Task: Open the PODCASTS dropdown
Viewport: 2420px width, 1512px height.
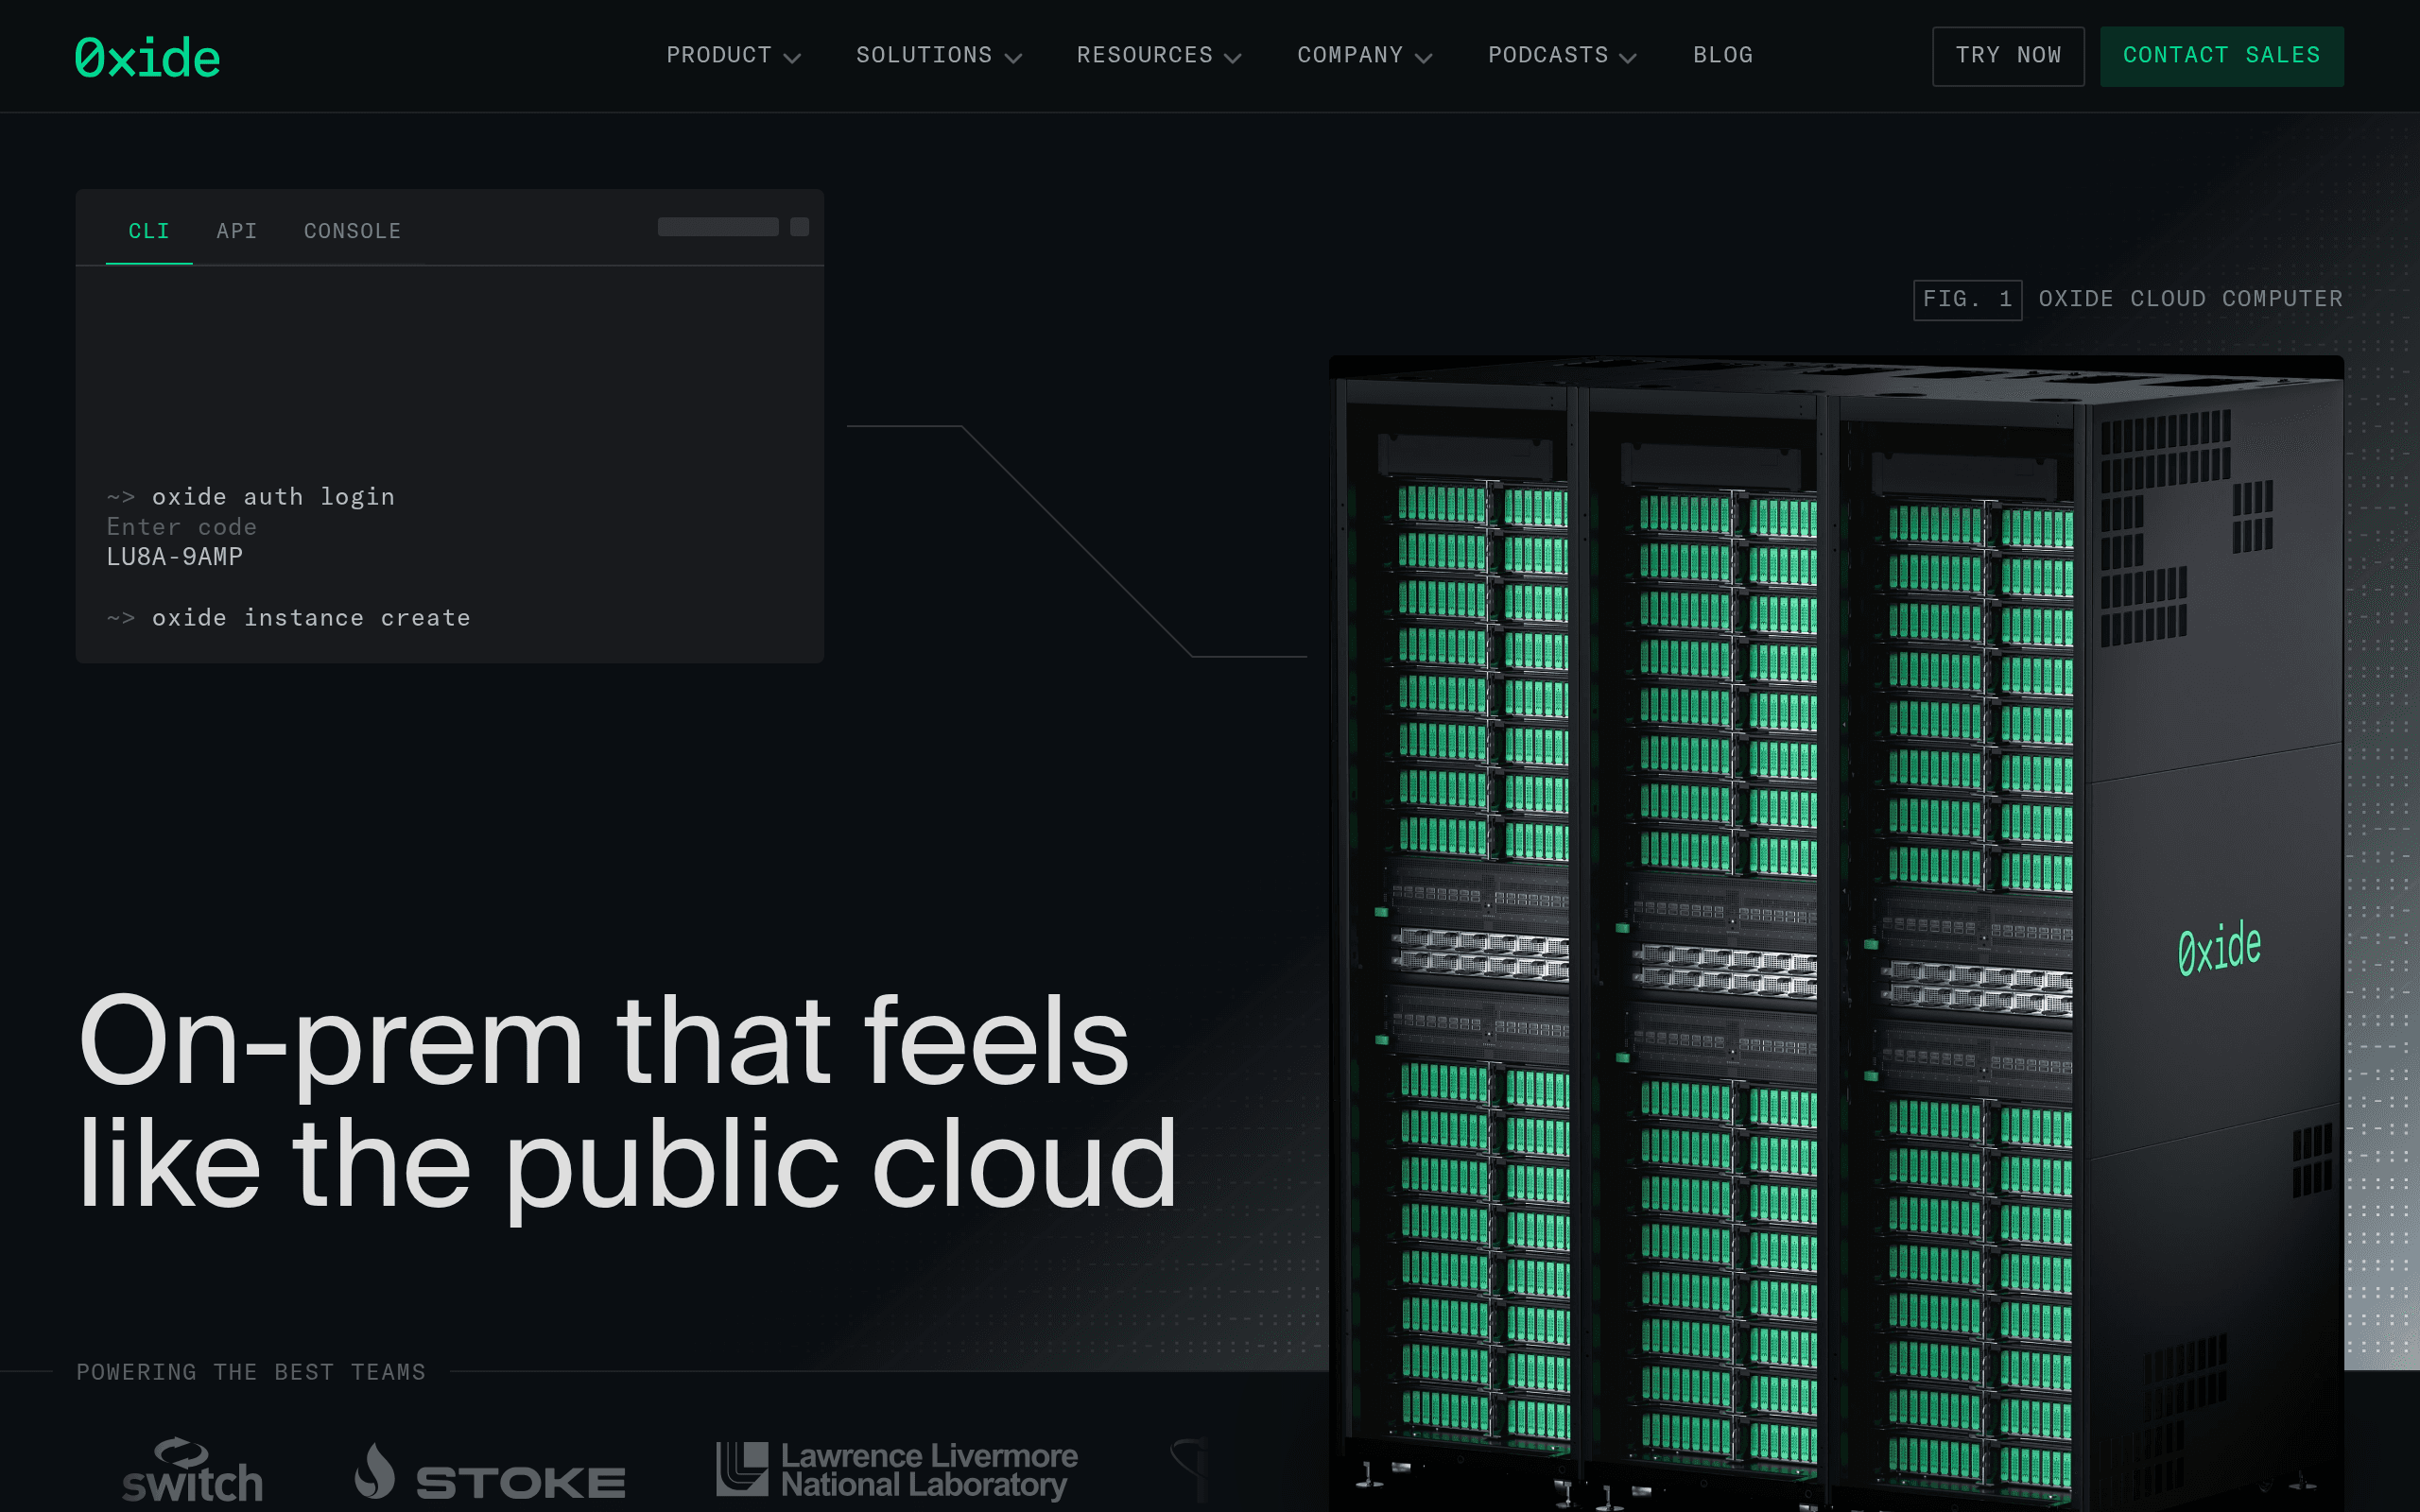Action: coord(1560,56)
